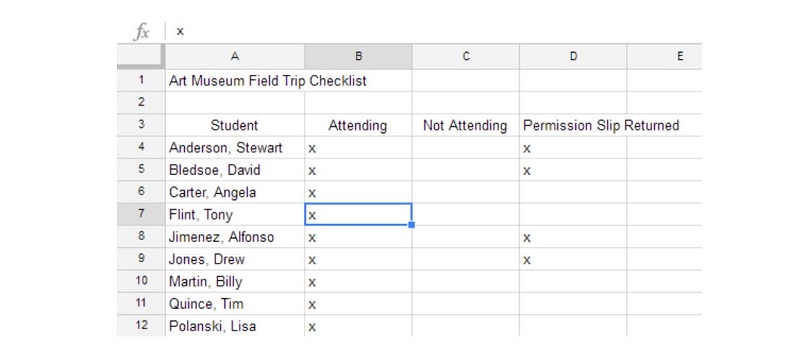
Task: Select Jones, Drew permission slip cell
Action: coord(573,259)
